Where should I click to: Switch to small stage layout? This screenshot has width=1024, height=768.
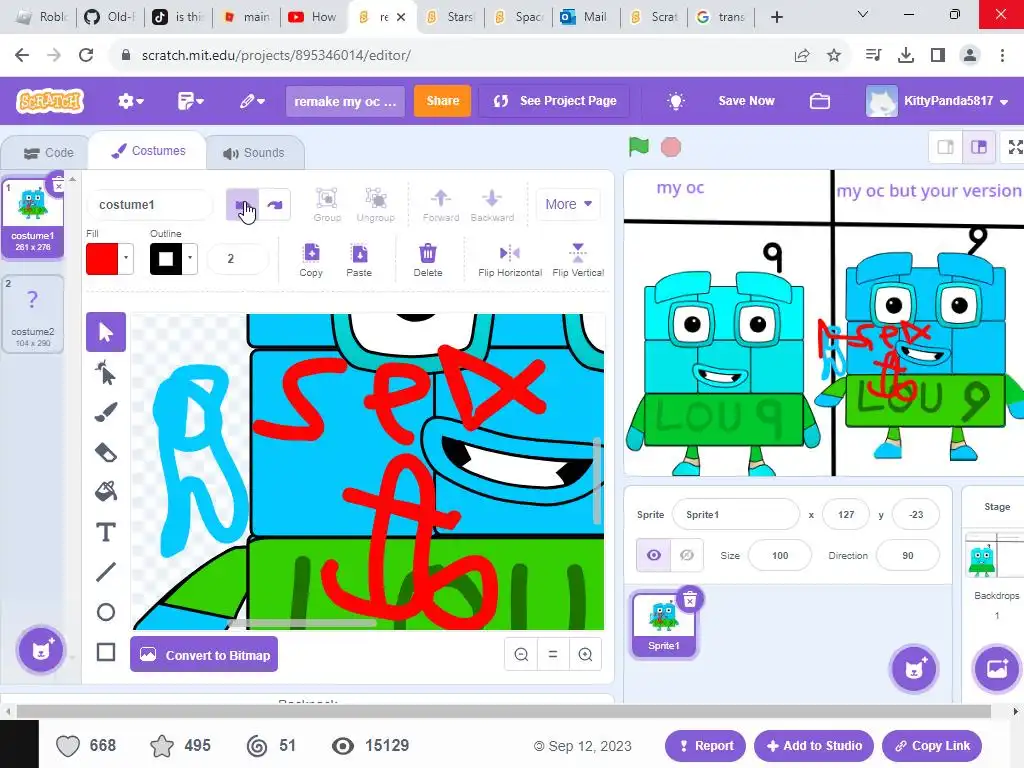pyautogui.click(x=946, y=147)
